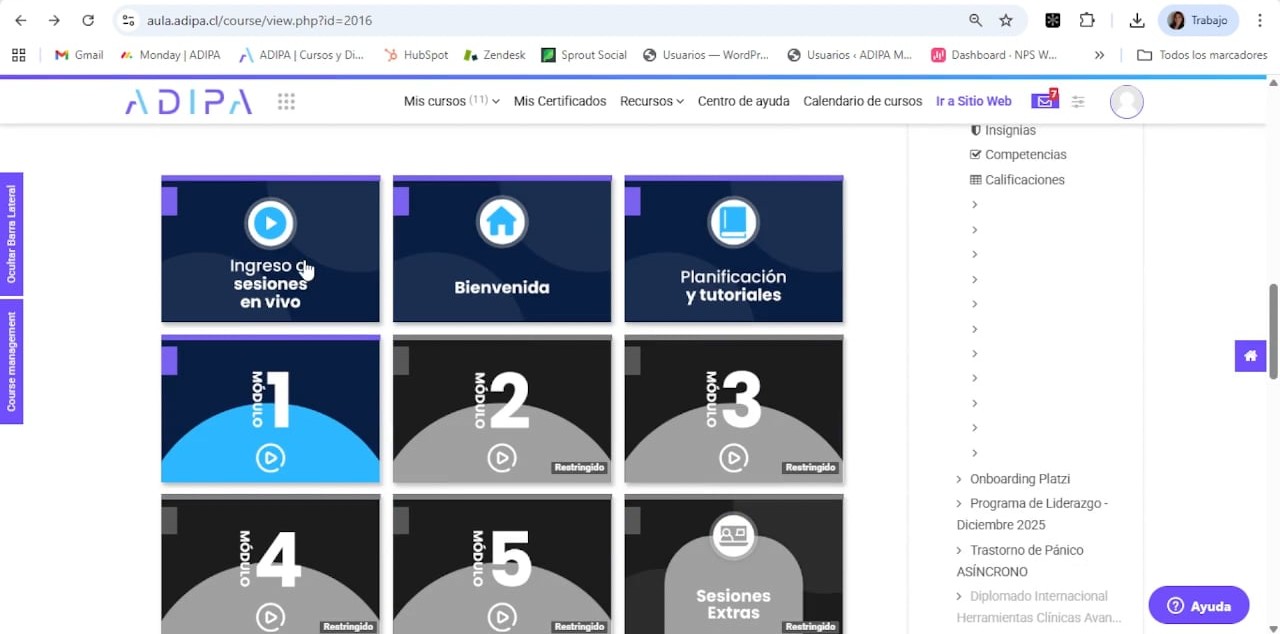
Task: Open the Trabajo profile button
Action: 1198,20
